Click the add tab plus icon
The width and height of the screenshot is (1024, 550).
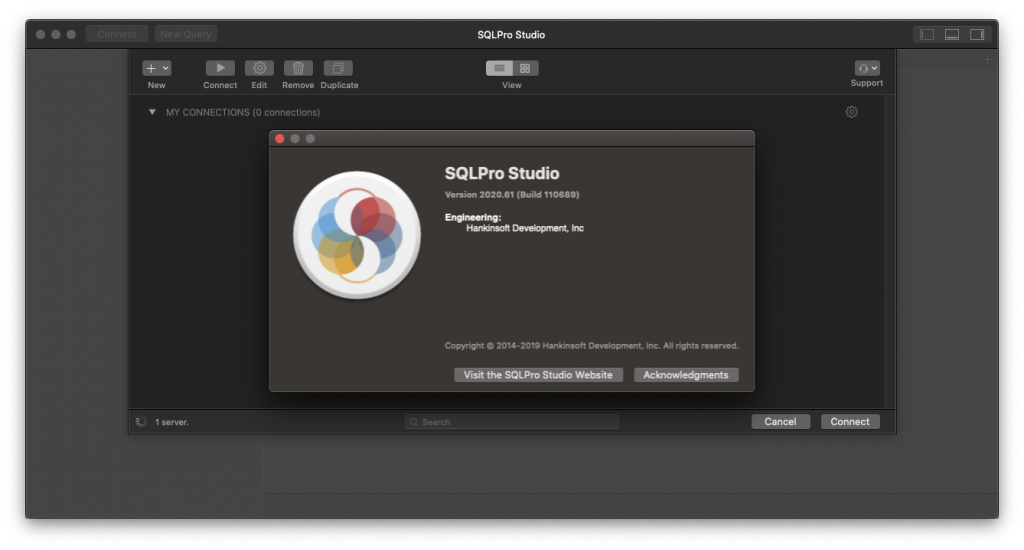987,59
